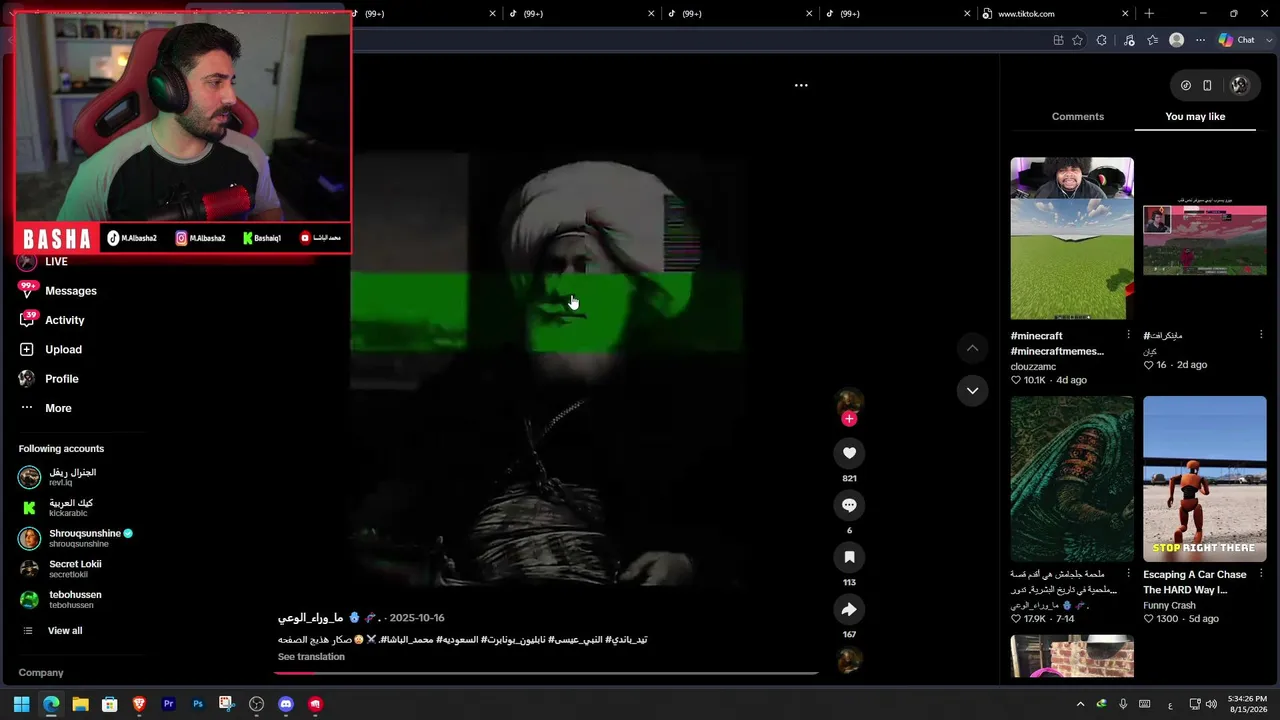
Task: Select the www.tiktok.com browser tab
Action: click(x=1055, y=14)
